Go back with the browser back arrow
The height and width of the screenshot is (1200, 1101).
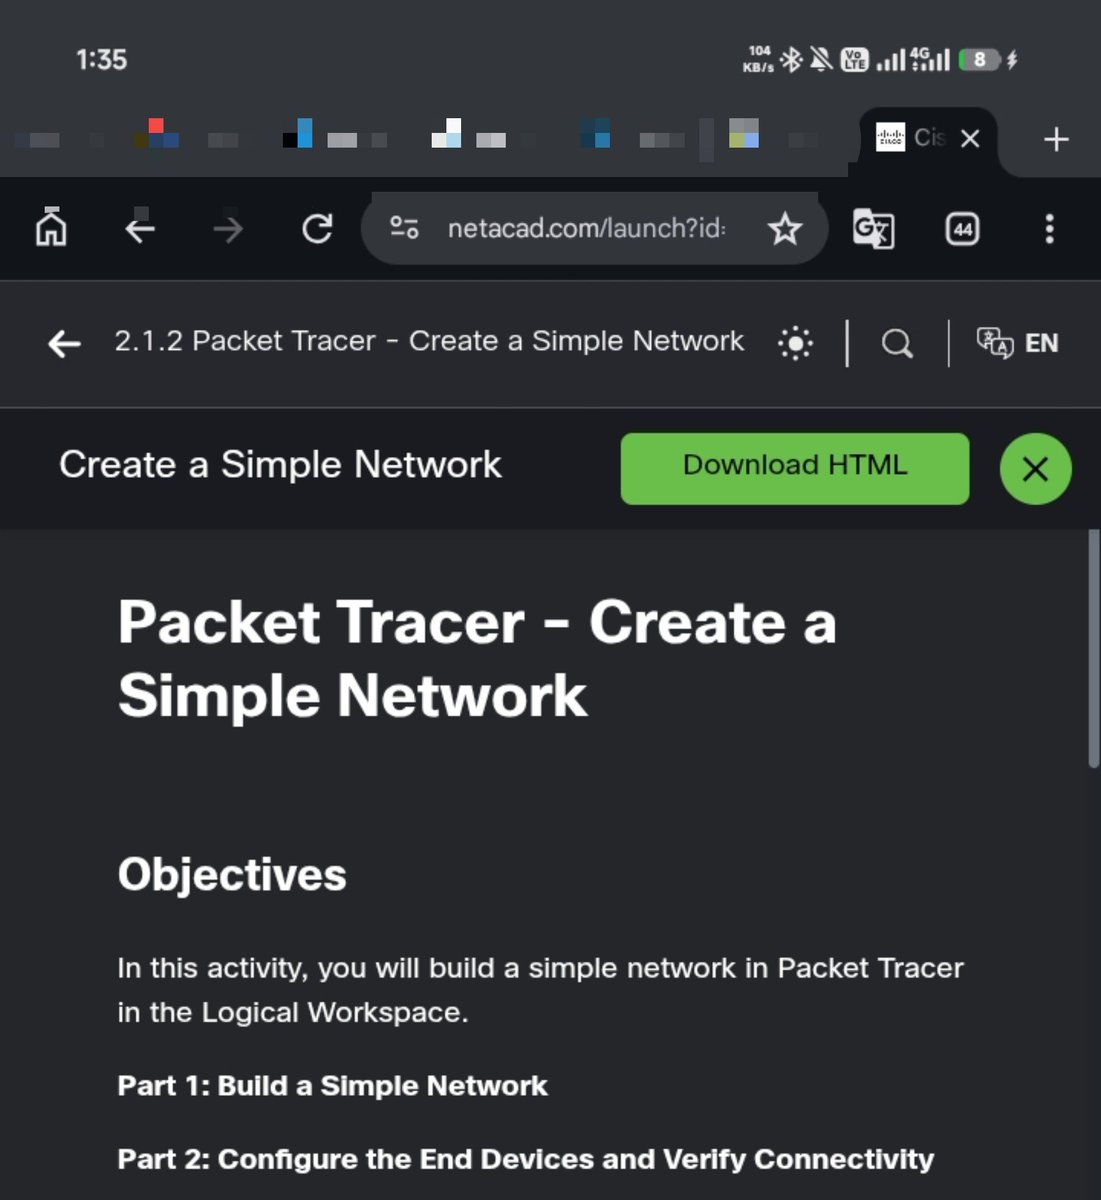click(139, 229)
